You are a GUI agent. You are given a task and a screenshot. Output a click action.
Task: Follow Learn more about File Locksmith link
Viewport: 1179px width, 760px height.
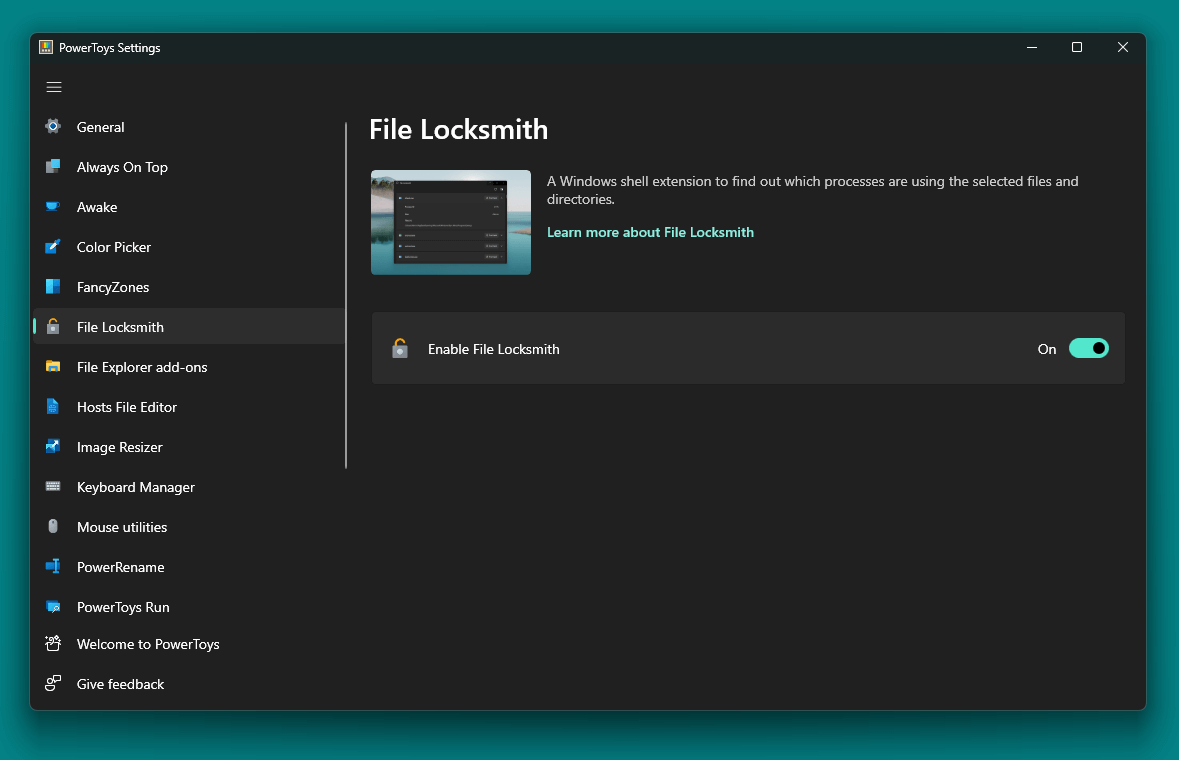tap(650, 232)
